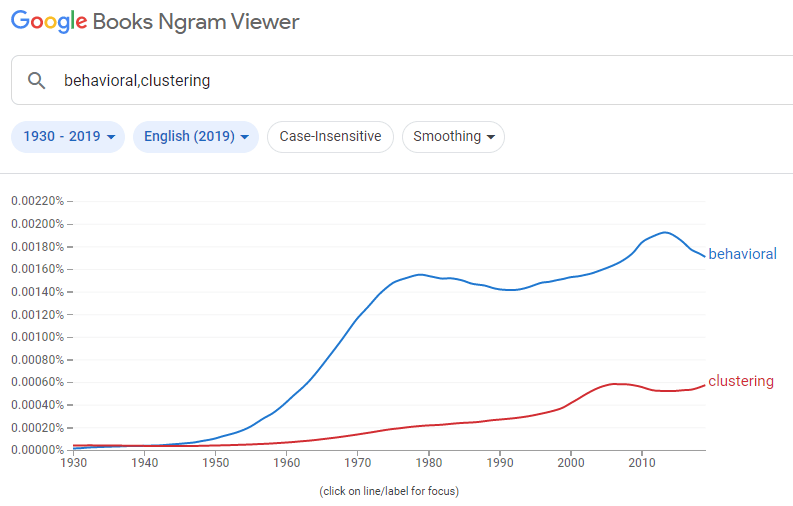Viewport: 793px width, 506px height.
Task: Click the 1950 year axis label
Action: (215, 463)
